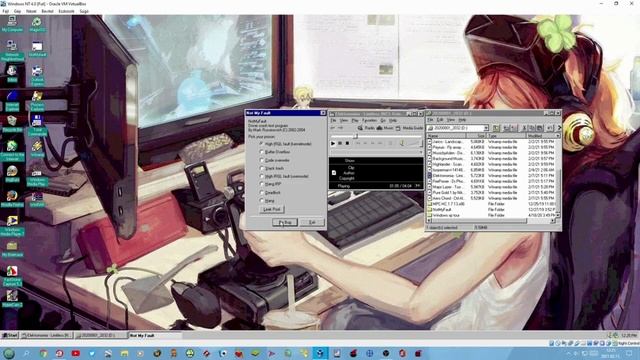The width and height of the screenshot is (640, 360).
Task: Click the Leak Pool button
Action: pos(272,209)
